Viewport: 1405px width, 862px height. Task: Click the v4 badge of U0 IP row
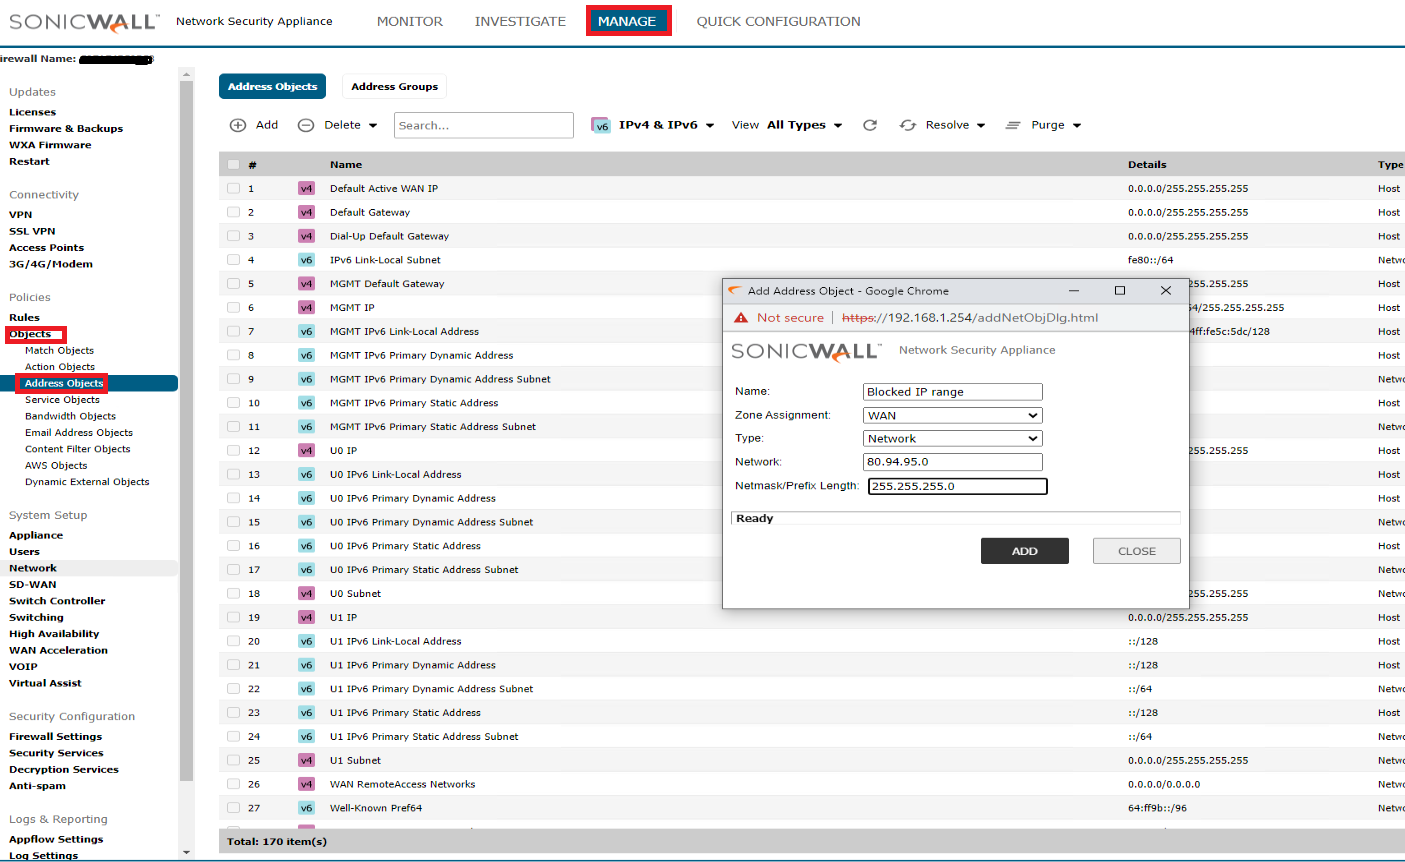click(x=306, y=451)
